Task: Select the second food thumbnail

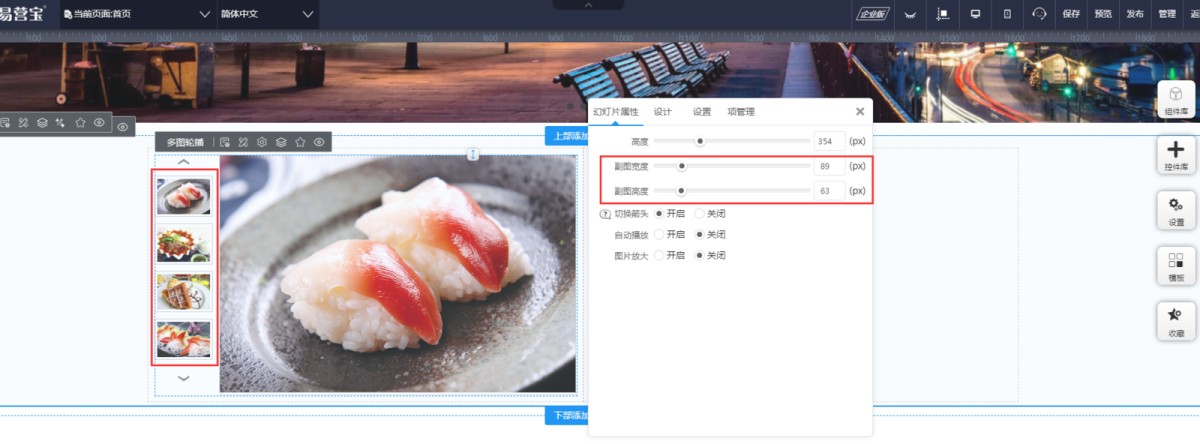Action: pos(184,244)
